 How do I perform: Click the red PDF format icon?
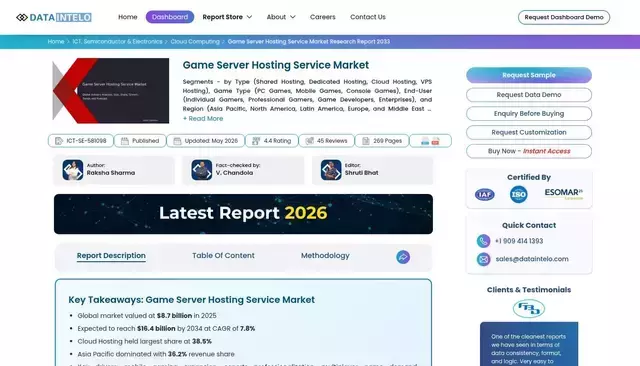click(436, 141)
